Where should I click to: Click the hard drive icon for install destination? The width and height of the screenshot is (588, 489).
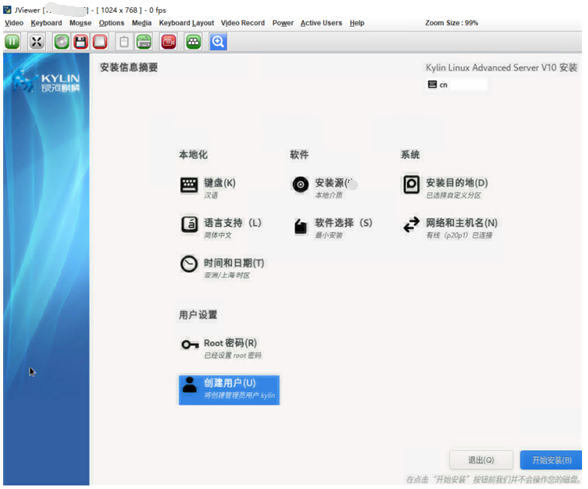pyautogui.click(x=411, y=184)
